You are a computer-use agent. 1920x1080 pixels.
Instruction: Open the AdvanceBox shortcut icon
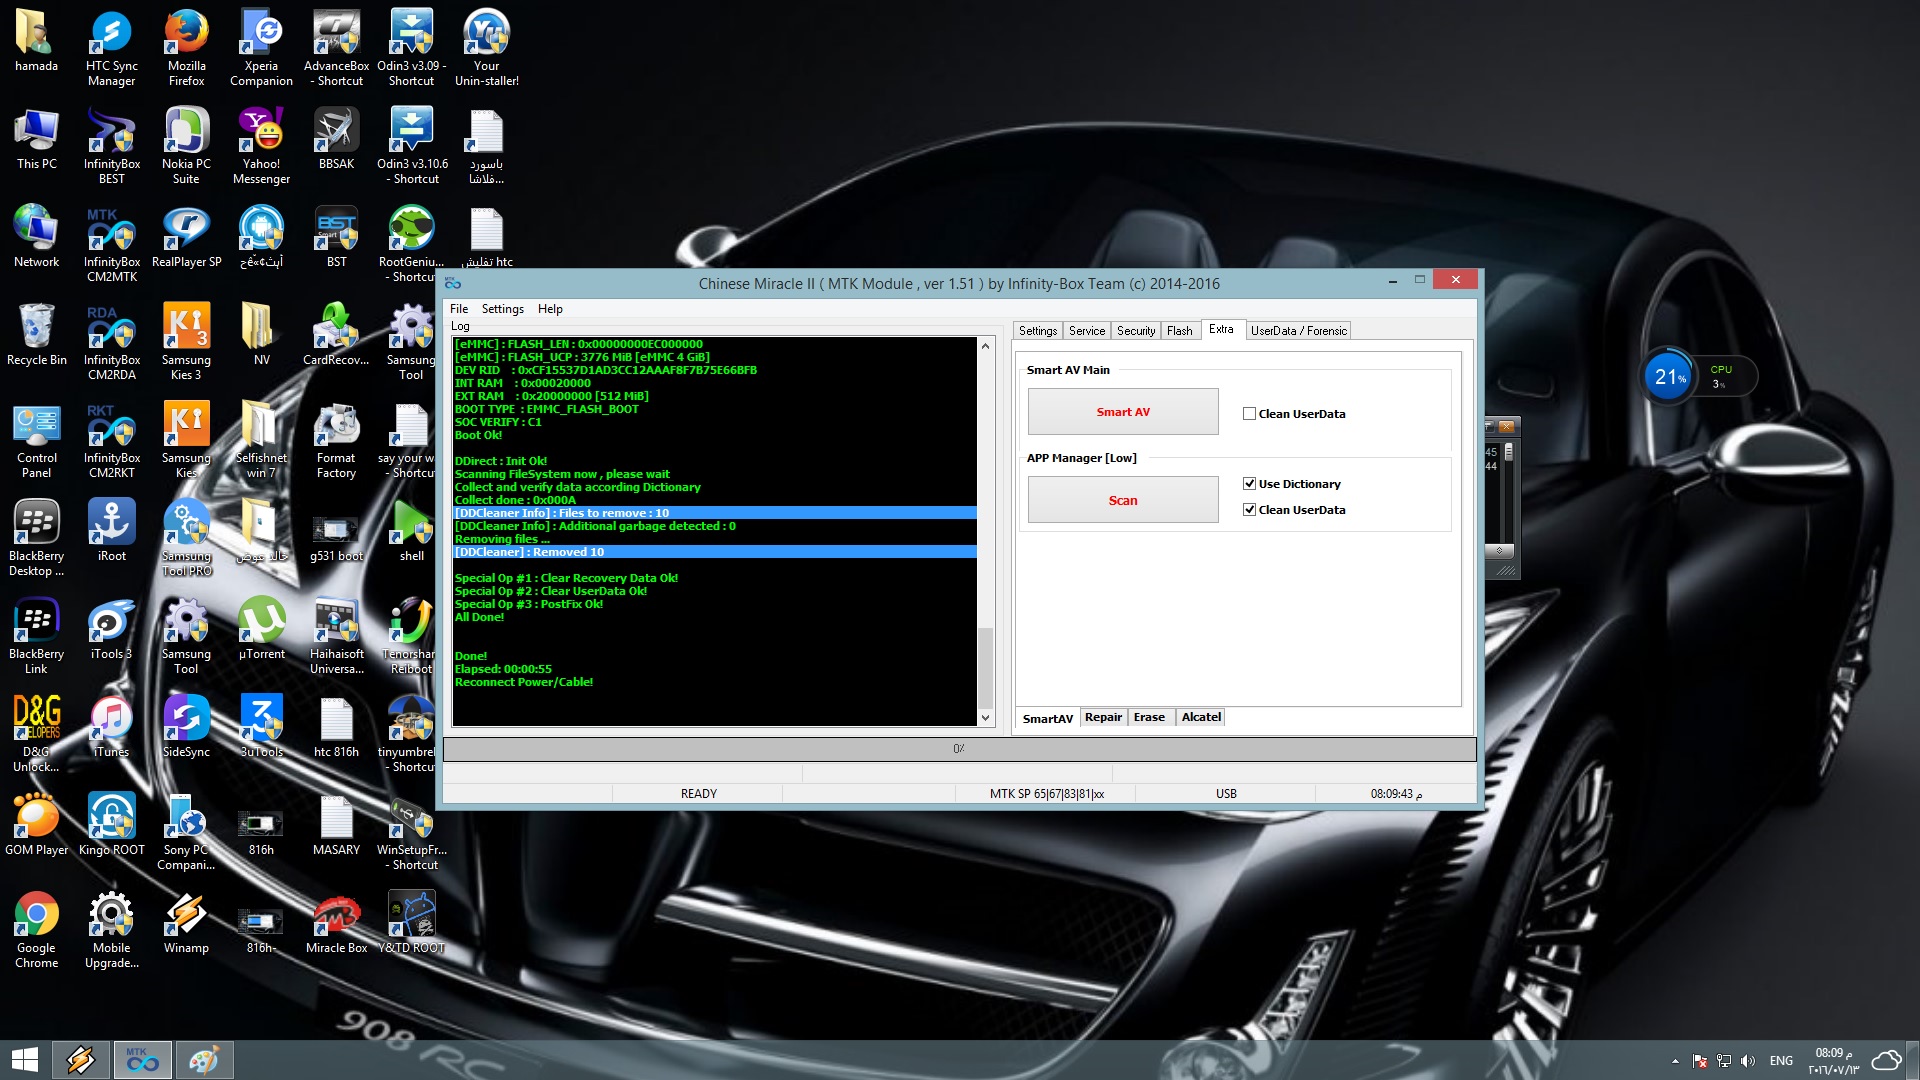click(336, 47)
